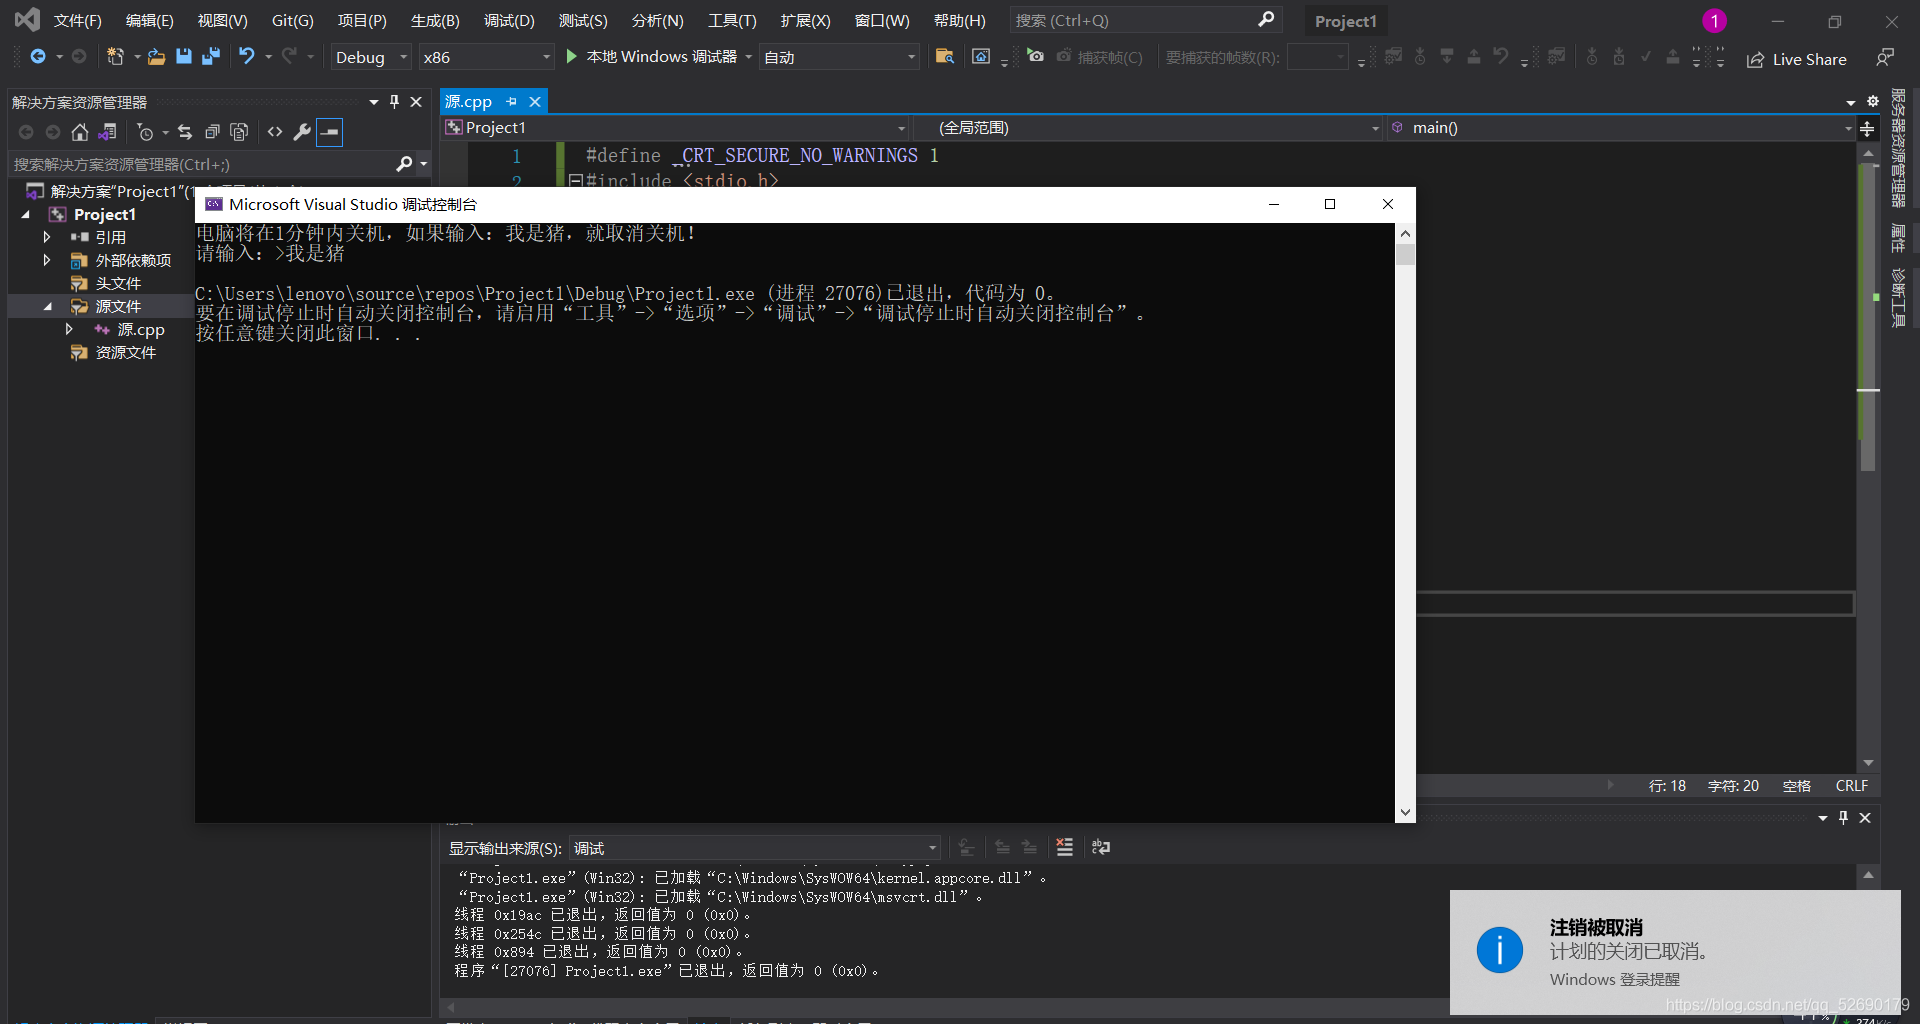This screenshot has width=1920, height=1024.
Task: Open Solution Explorer window options dropdown
Action: (373, 102)
